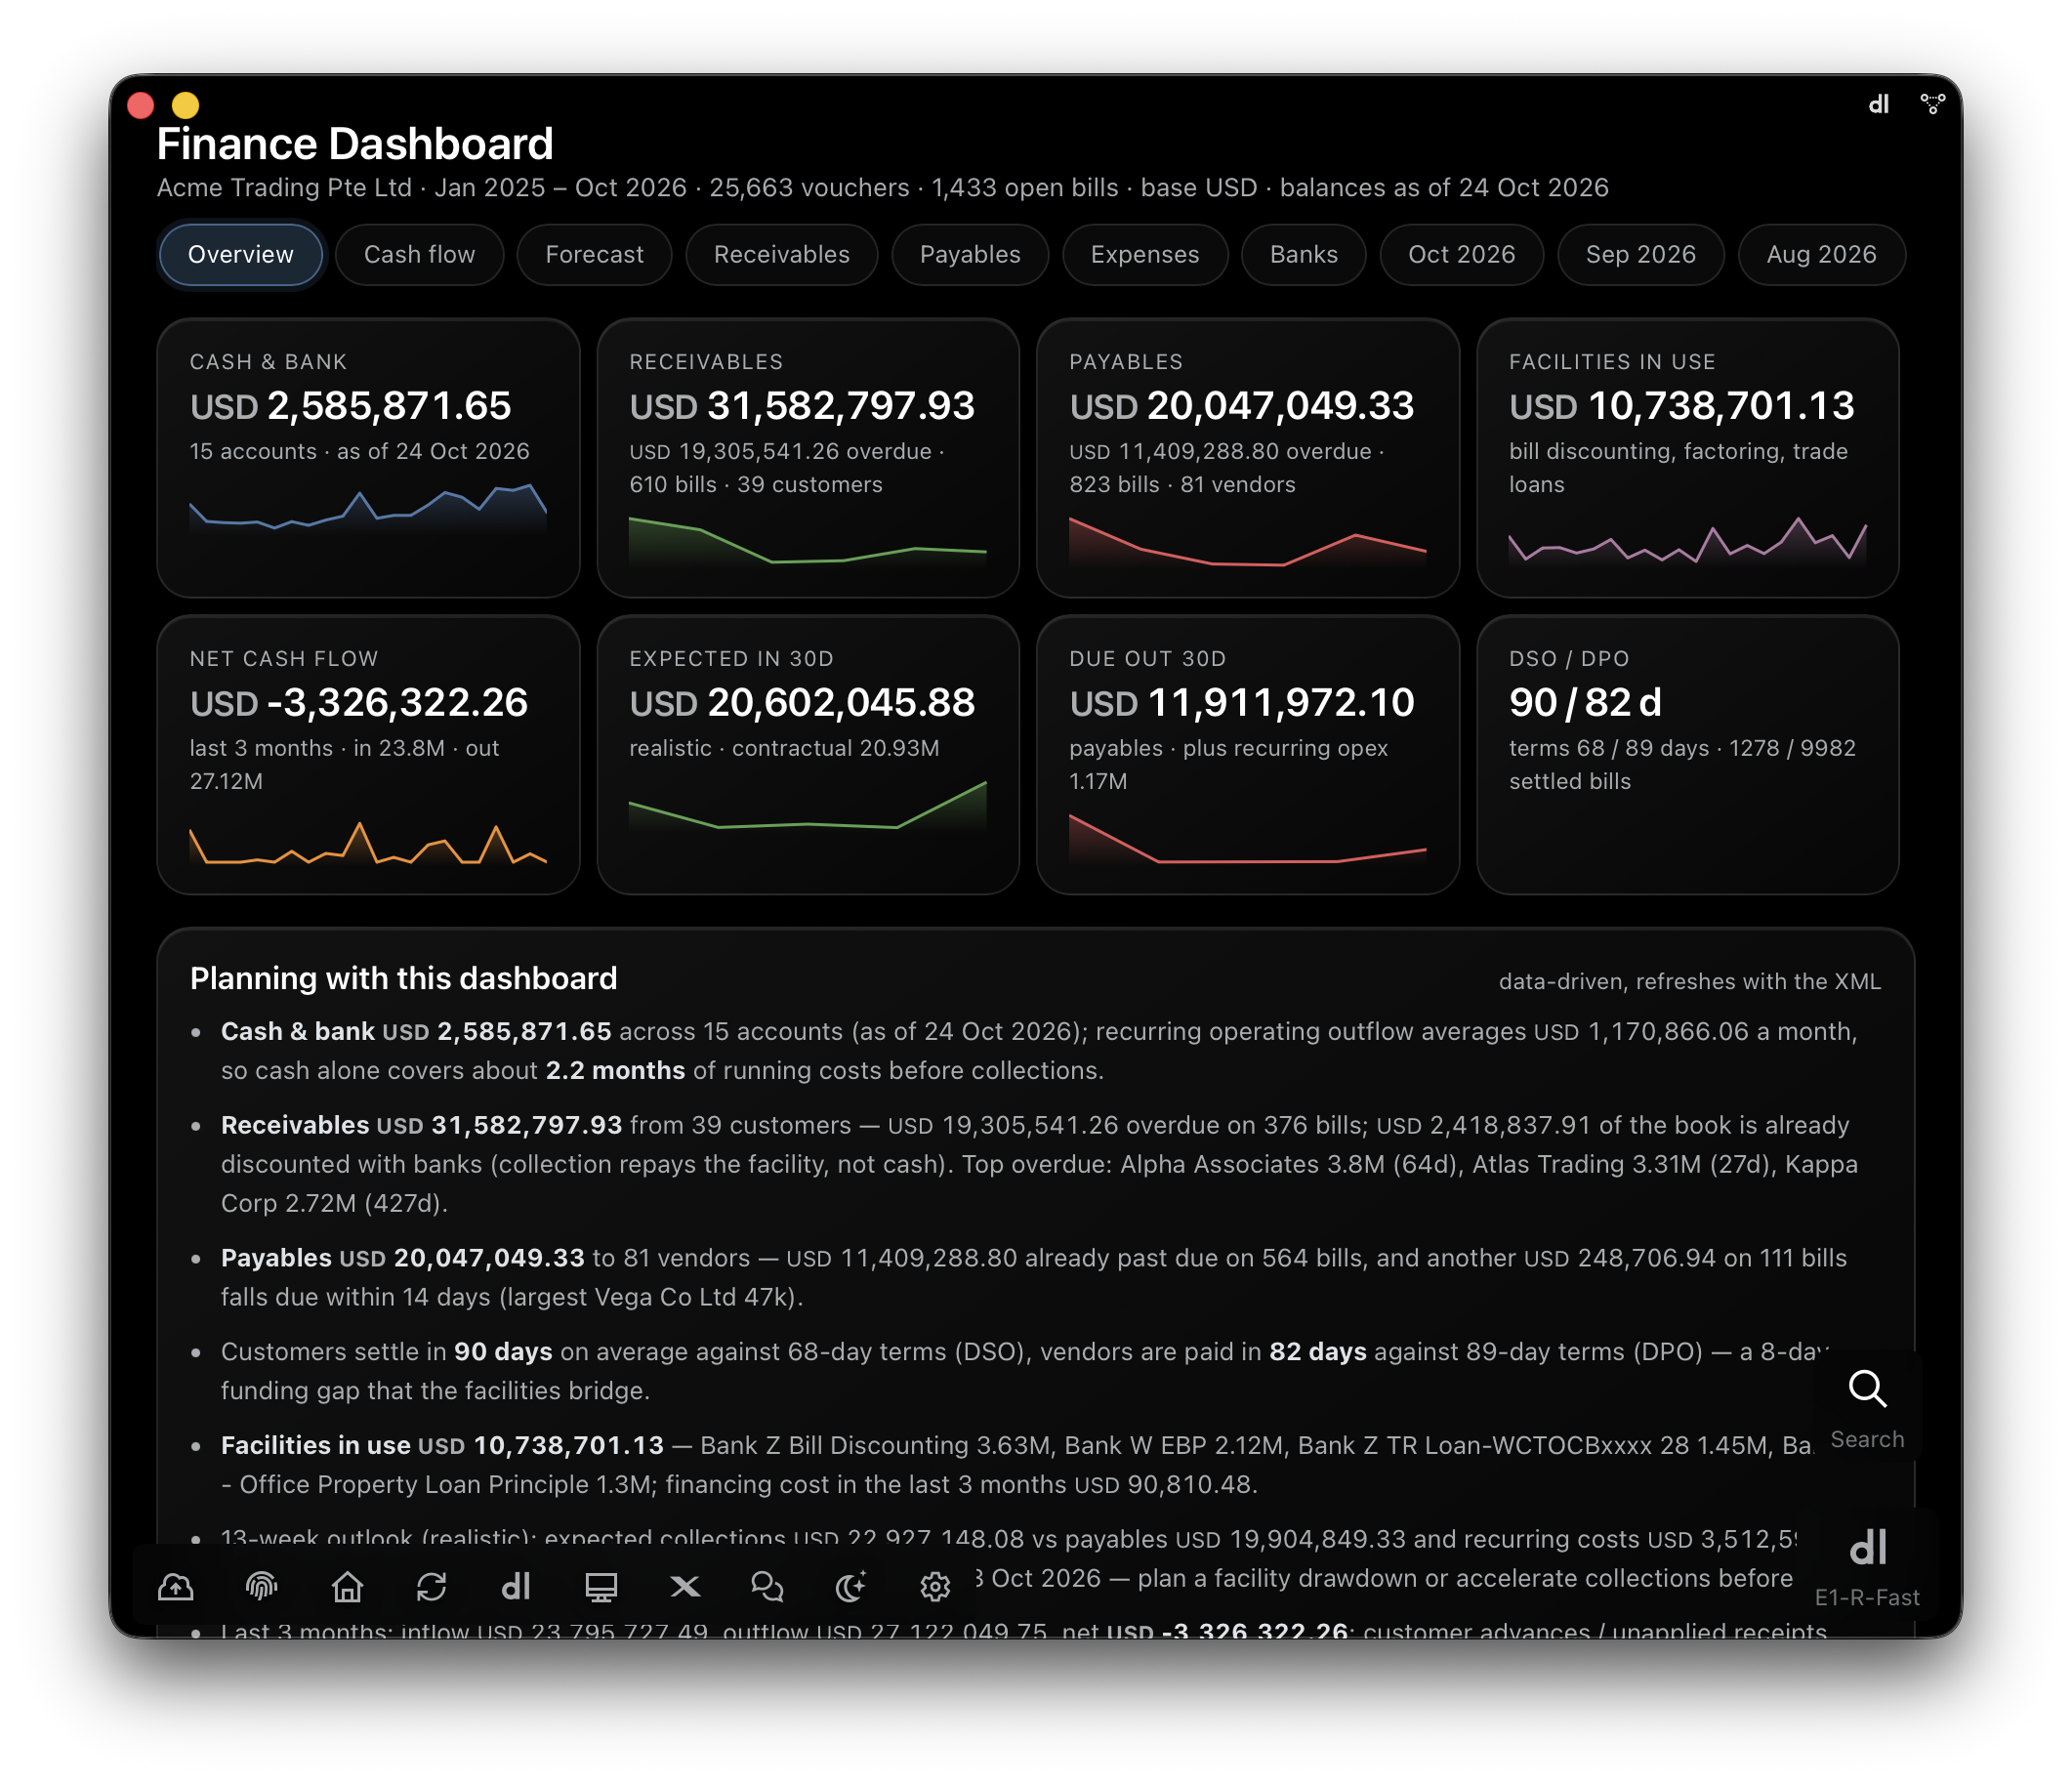Click the USD 2,585,871.65 card value
Viewport: 2072px width, 1783px height.
click(x=350, y=406)
